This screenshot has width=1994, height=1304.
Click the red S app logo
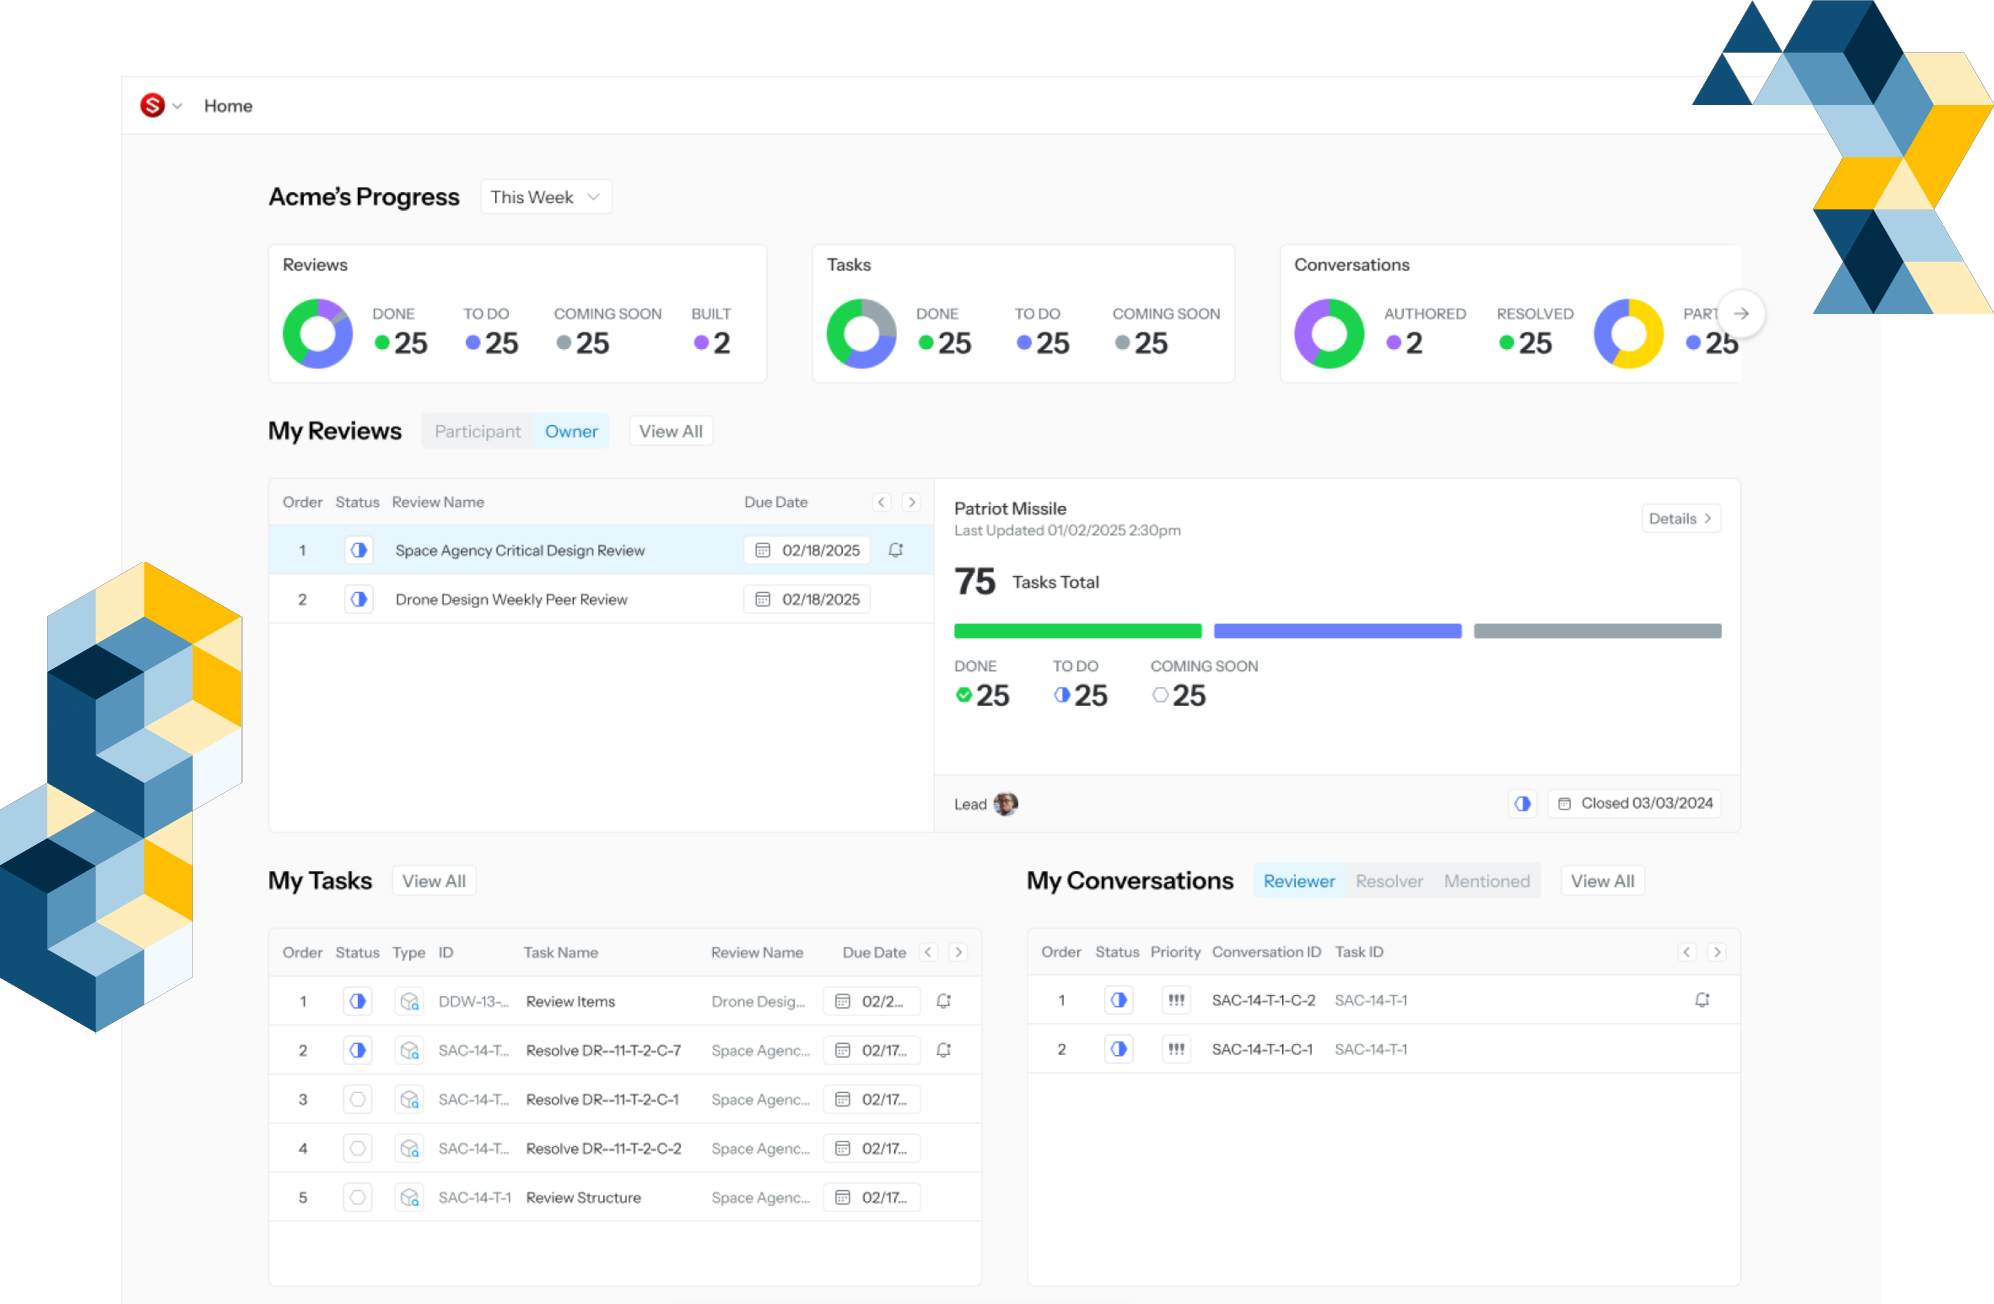point(152,105)
